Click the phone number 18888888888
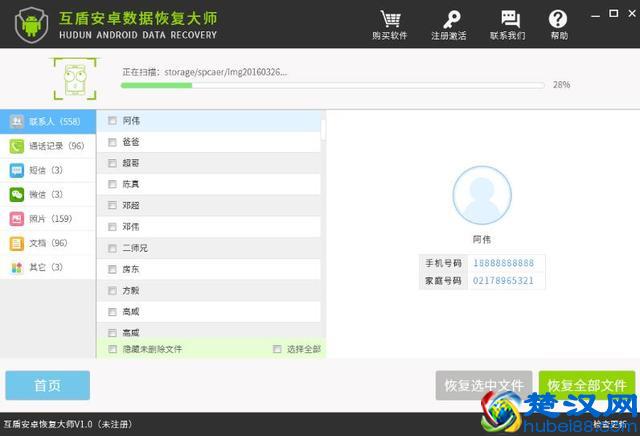The height and width of the screenshot is (436, 640). tap(503, 263)
